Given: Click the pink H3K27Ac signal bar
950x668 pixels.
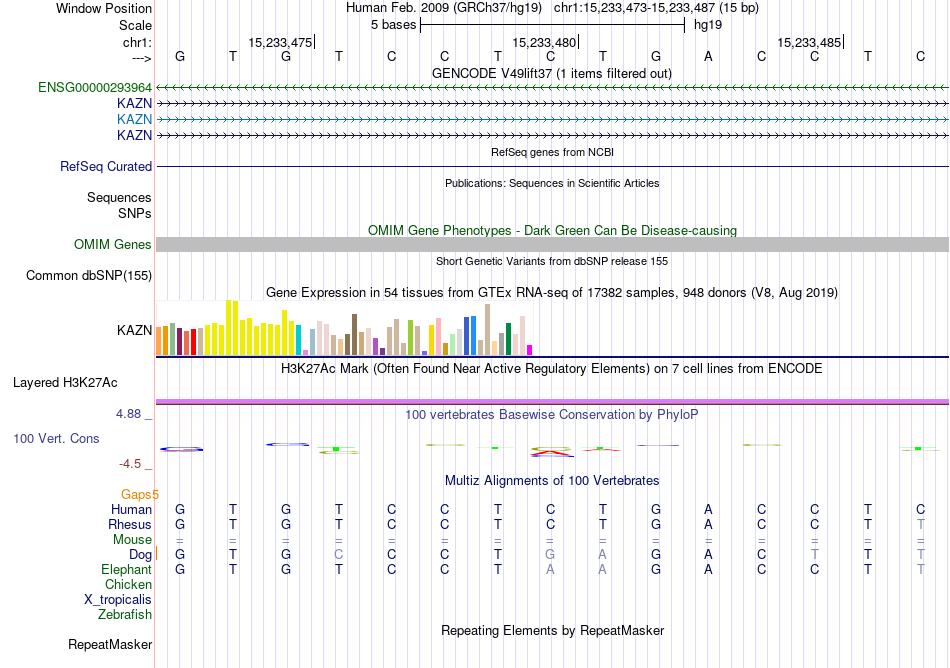Looking at the screenshot, I should (x=552, y=402).
